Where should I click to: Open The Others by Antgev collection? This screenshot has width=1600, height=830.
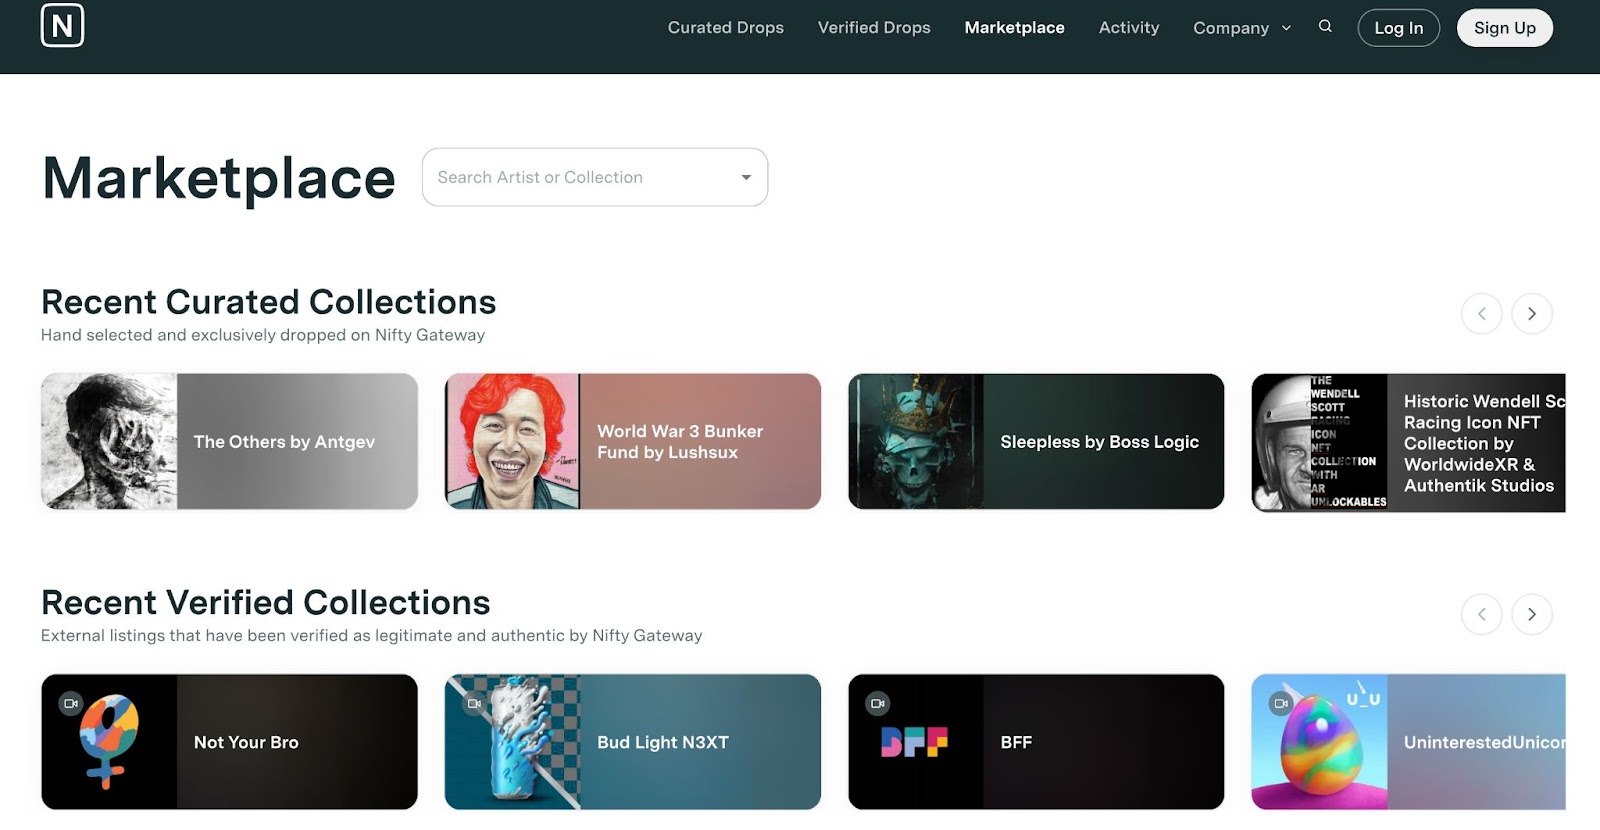[229, 441]
